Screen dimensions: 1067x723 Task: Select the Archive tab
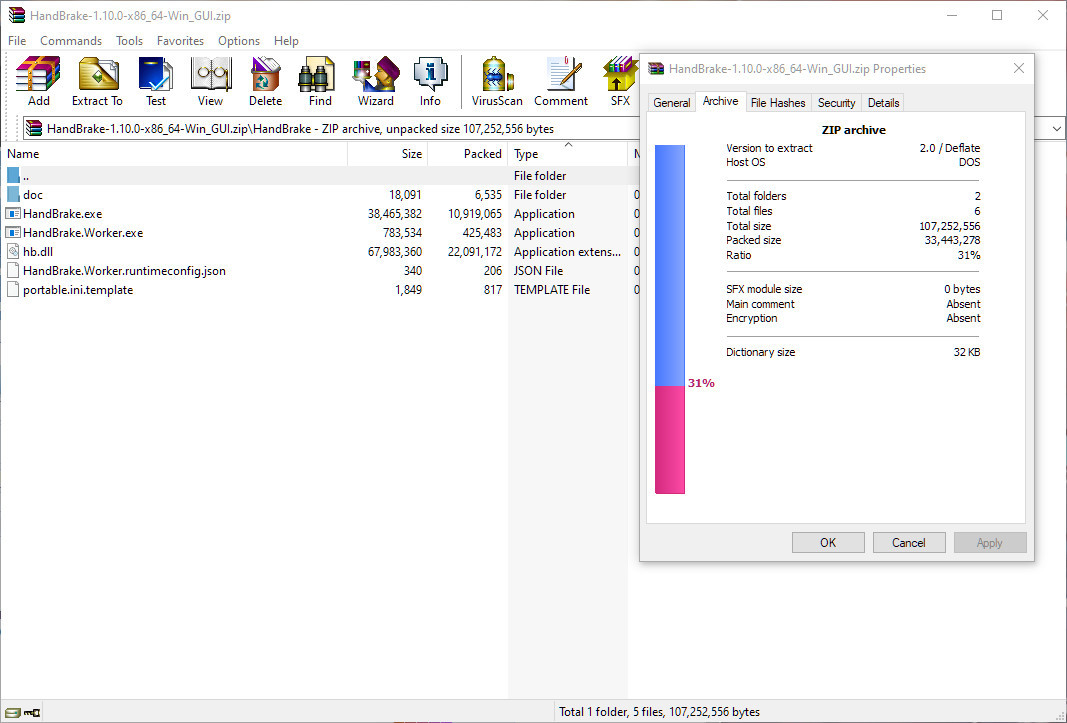(x=721, y=101)
